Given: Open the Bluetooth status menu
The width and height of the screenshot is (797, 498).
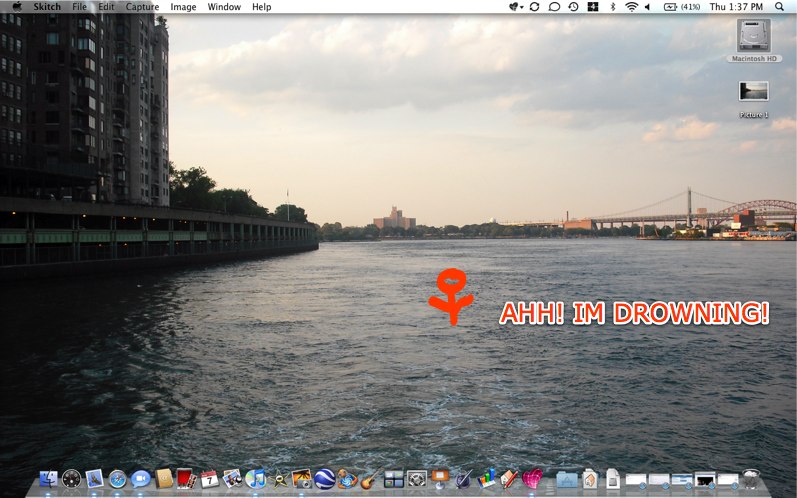Looking at the screenshot, I should click(612, 7).
